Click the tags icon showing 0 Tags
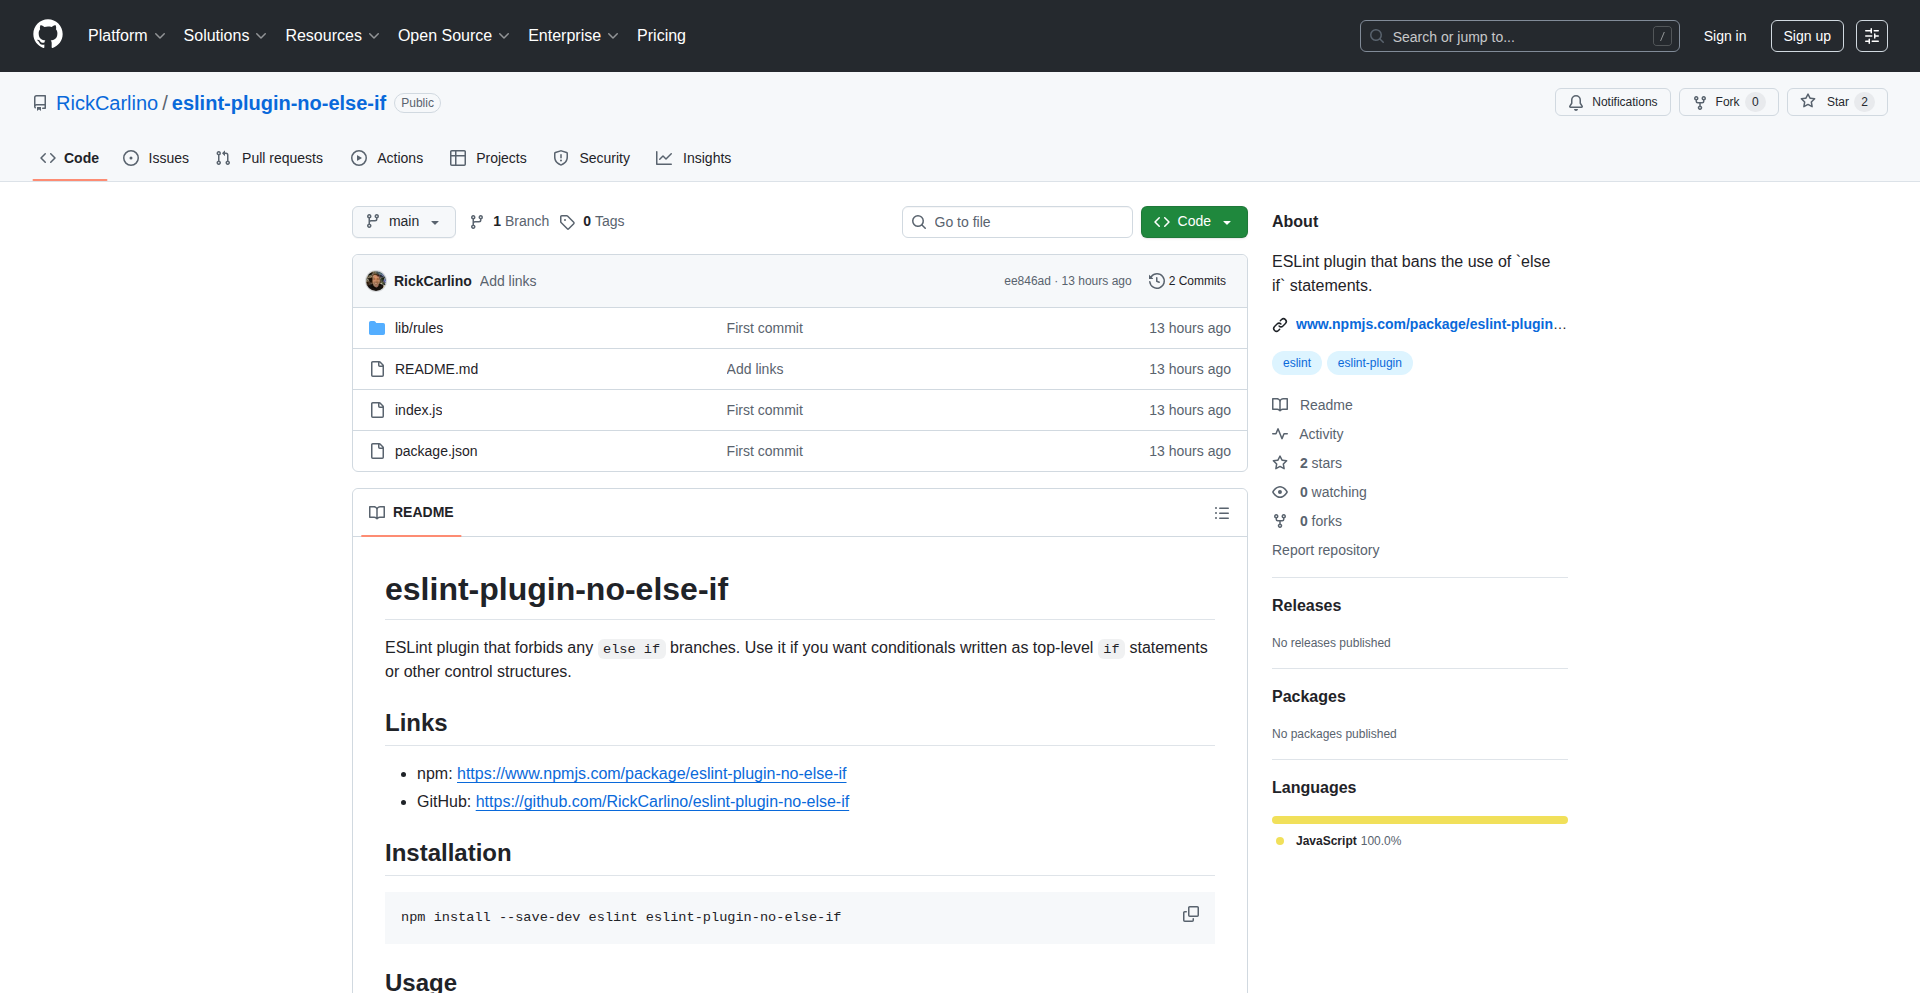Image resolution: width=1920 pixels, height=993 pixels. point(567,222)
